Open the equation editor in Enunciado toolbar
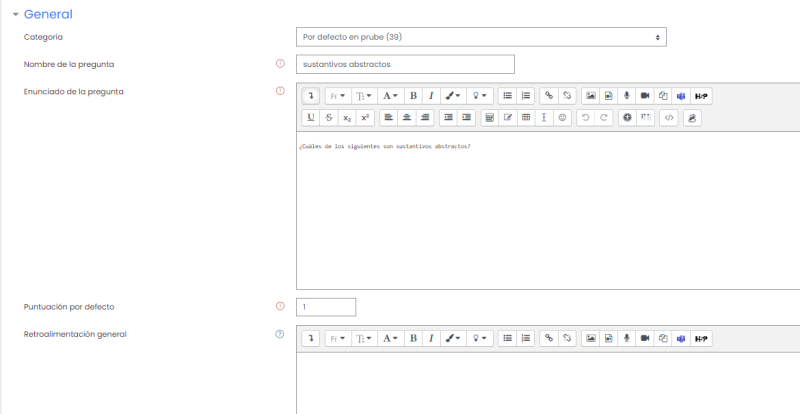 (x=489, y=117)
